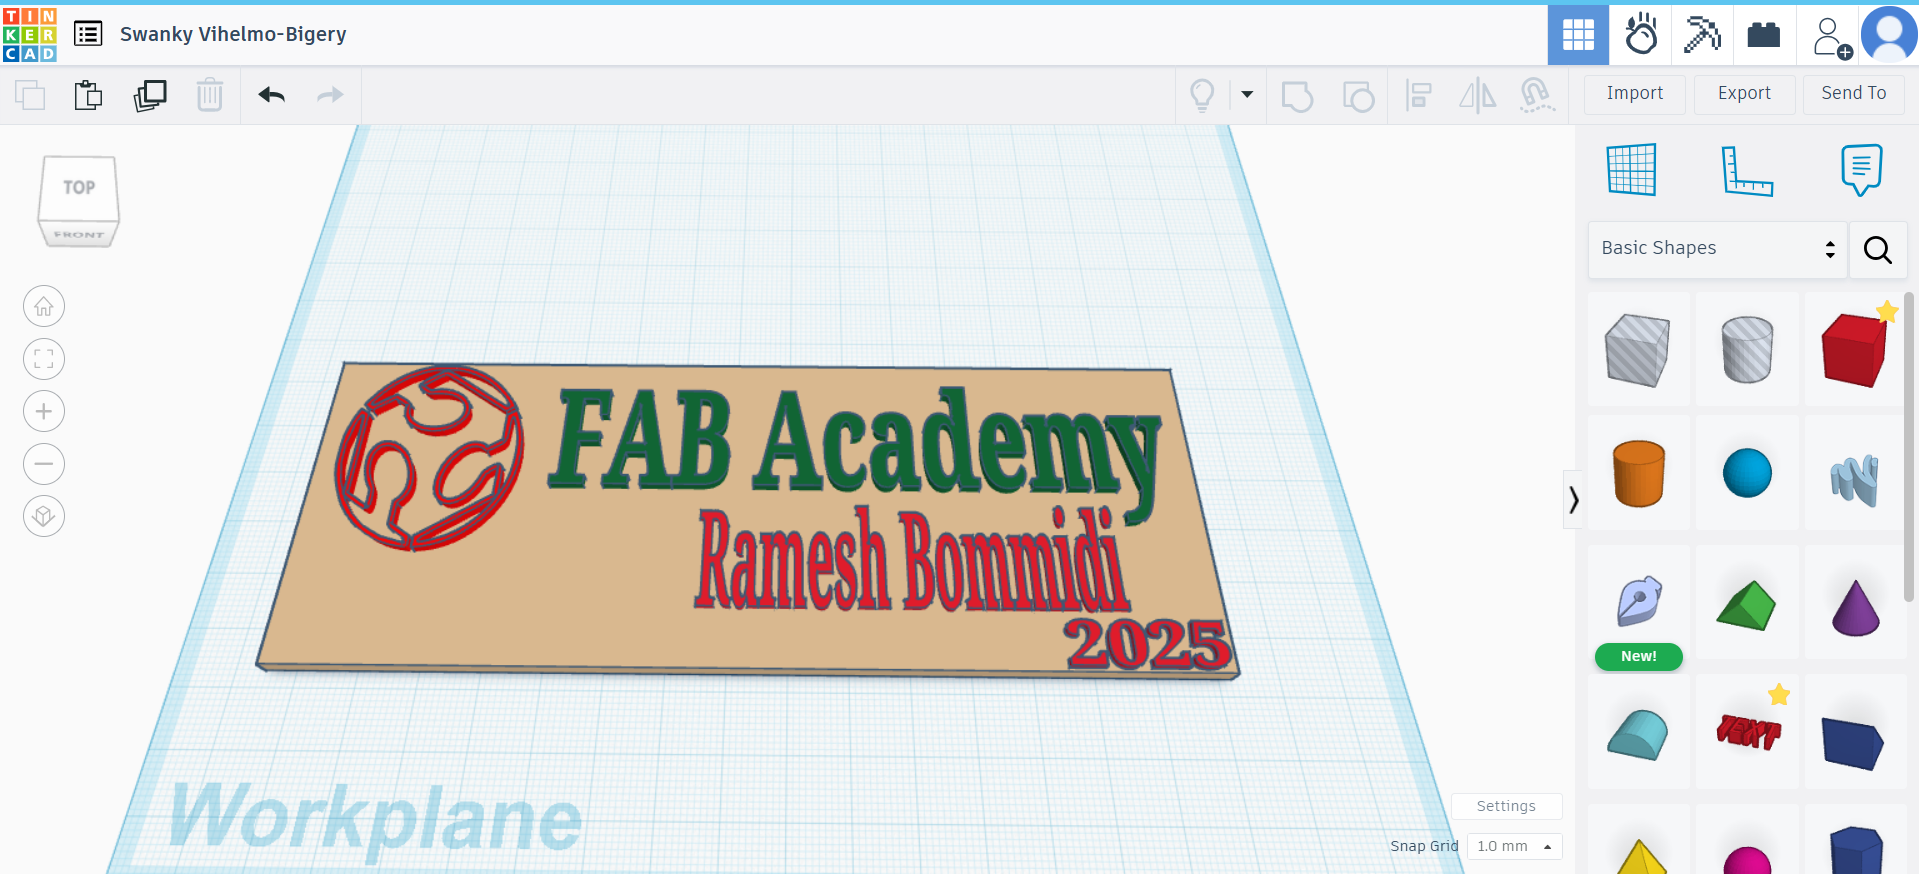Select the red 2025 text object
The image size is (1919, 874).
click(x=1147, y=643)
